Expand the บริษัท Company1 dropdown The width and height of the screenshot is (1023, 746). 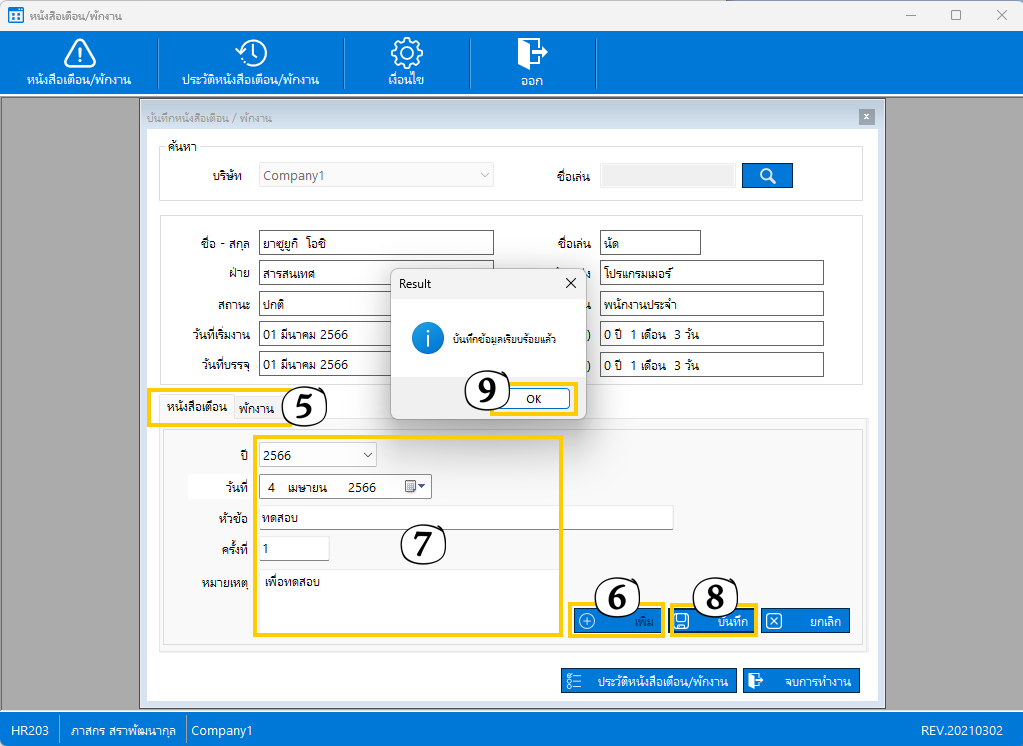point(485,176)
